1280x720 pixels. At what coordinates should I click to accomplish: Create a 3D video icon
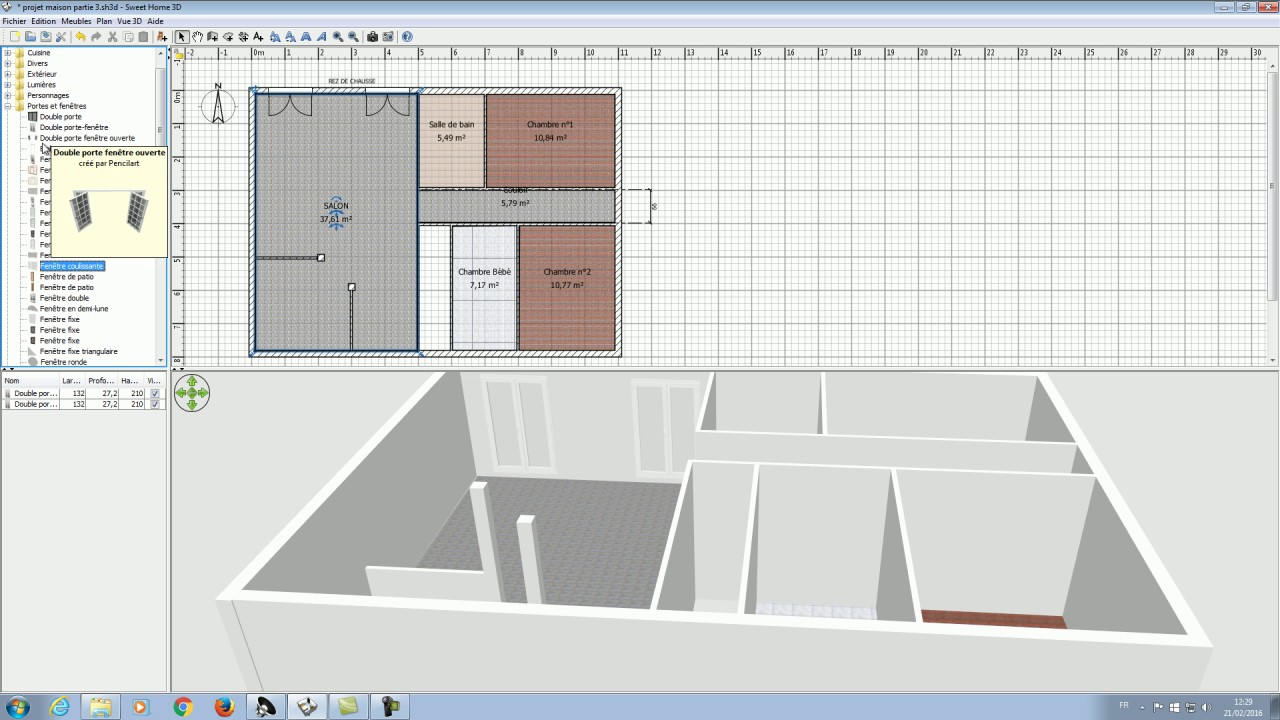point(388,37)
